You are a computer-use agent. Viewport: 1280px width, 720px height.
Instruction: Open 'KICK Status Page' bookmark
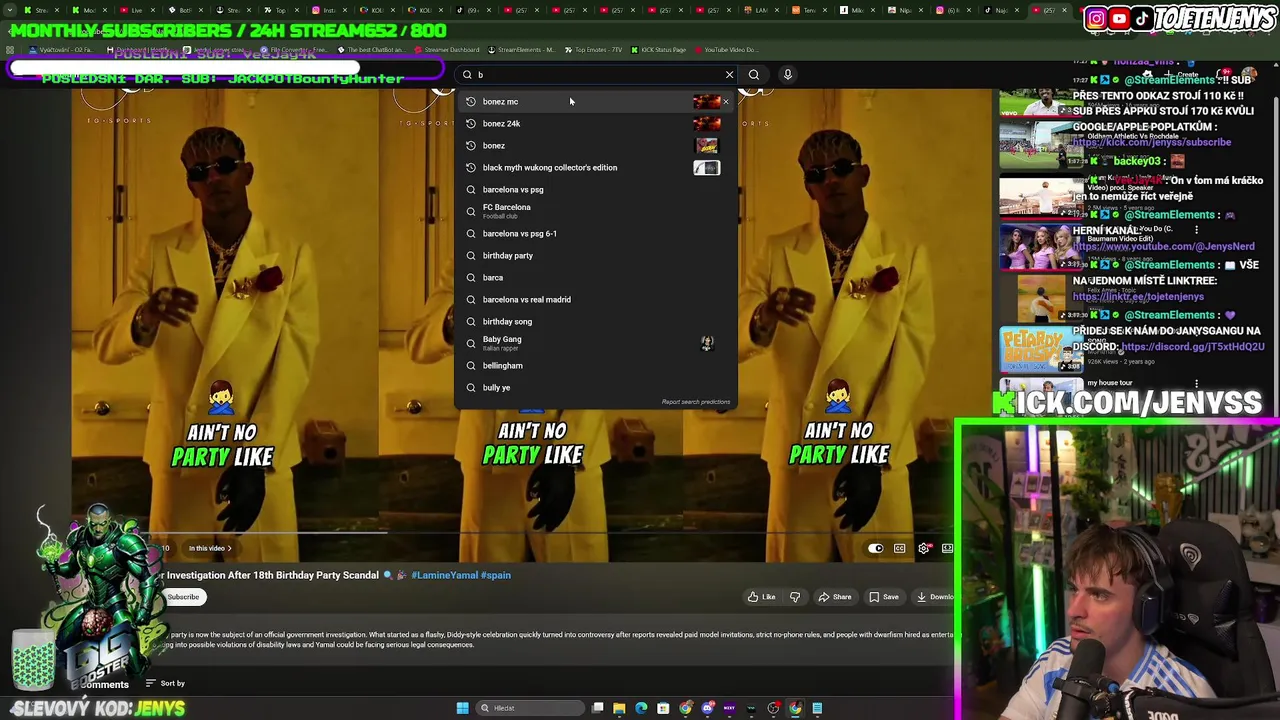(660, 50)
